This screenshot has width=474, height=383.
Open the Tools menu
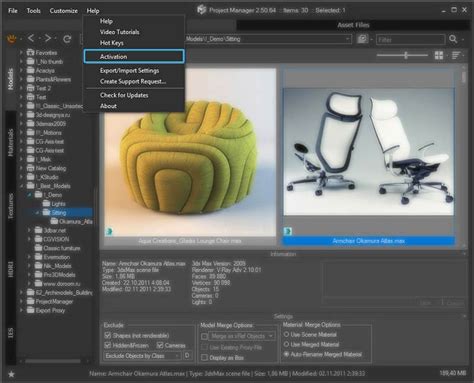pos(34,11)
